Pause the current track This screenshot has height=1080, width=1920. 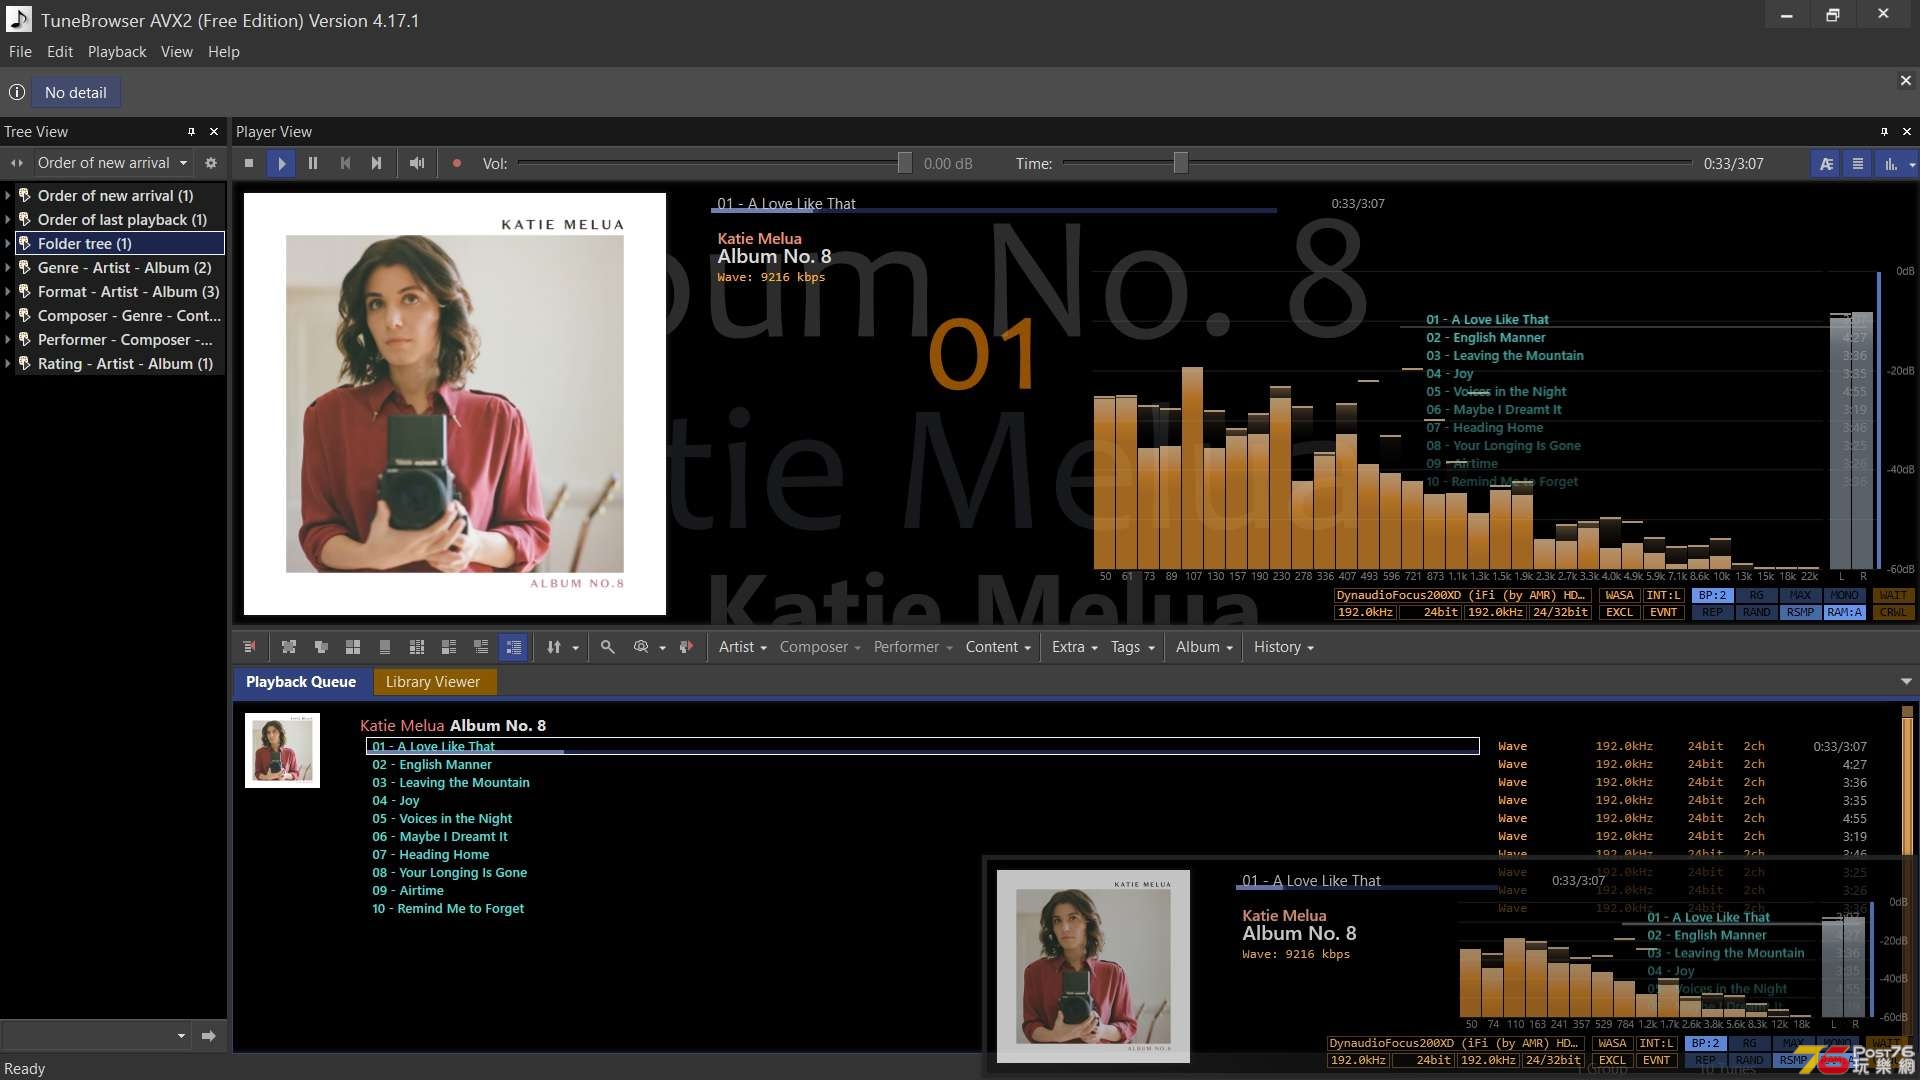click(x=313, y=163)
